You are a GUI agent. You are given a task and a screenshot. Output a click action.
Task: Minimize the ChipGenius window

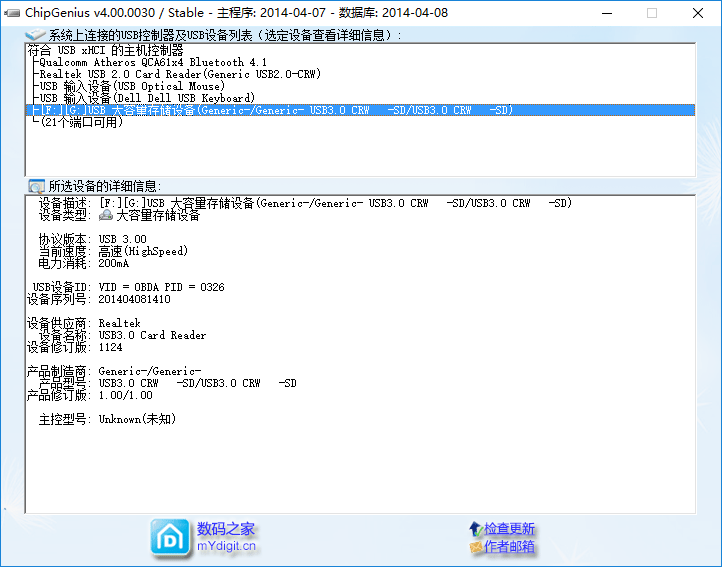pos(607,13)
